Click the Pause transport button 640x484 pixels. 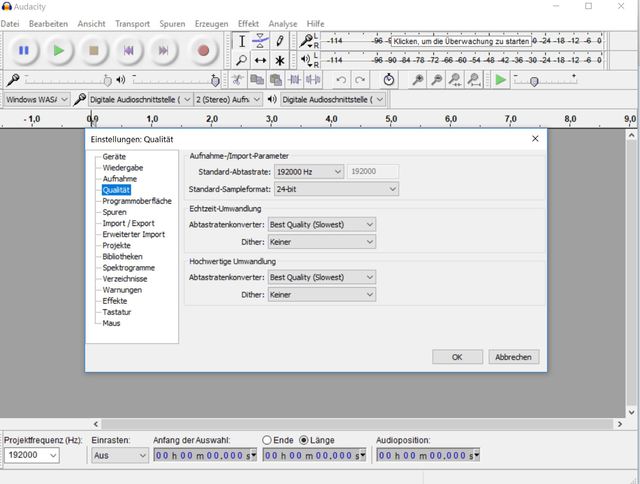pyautogui.click(x=24, y=51)
